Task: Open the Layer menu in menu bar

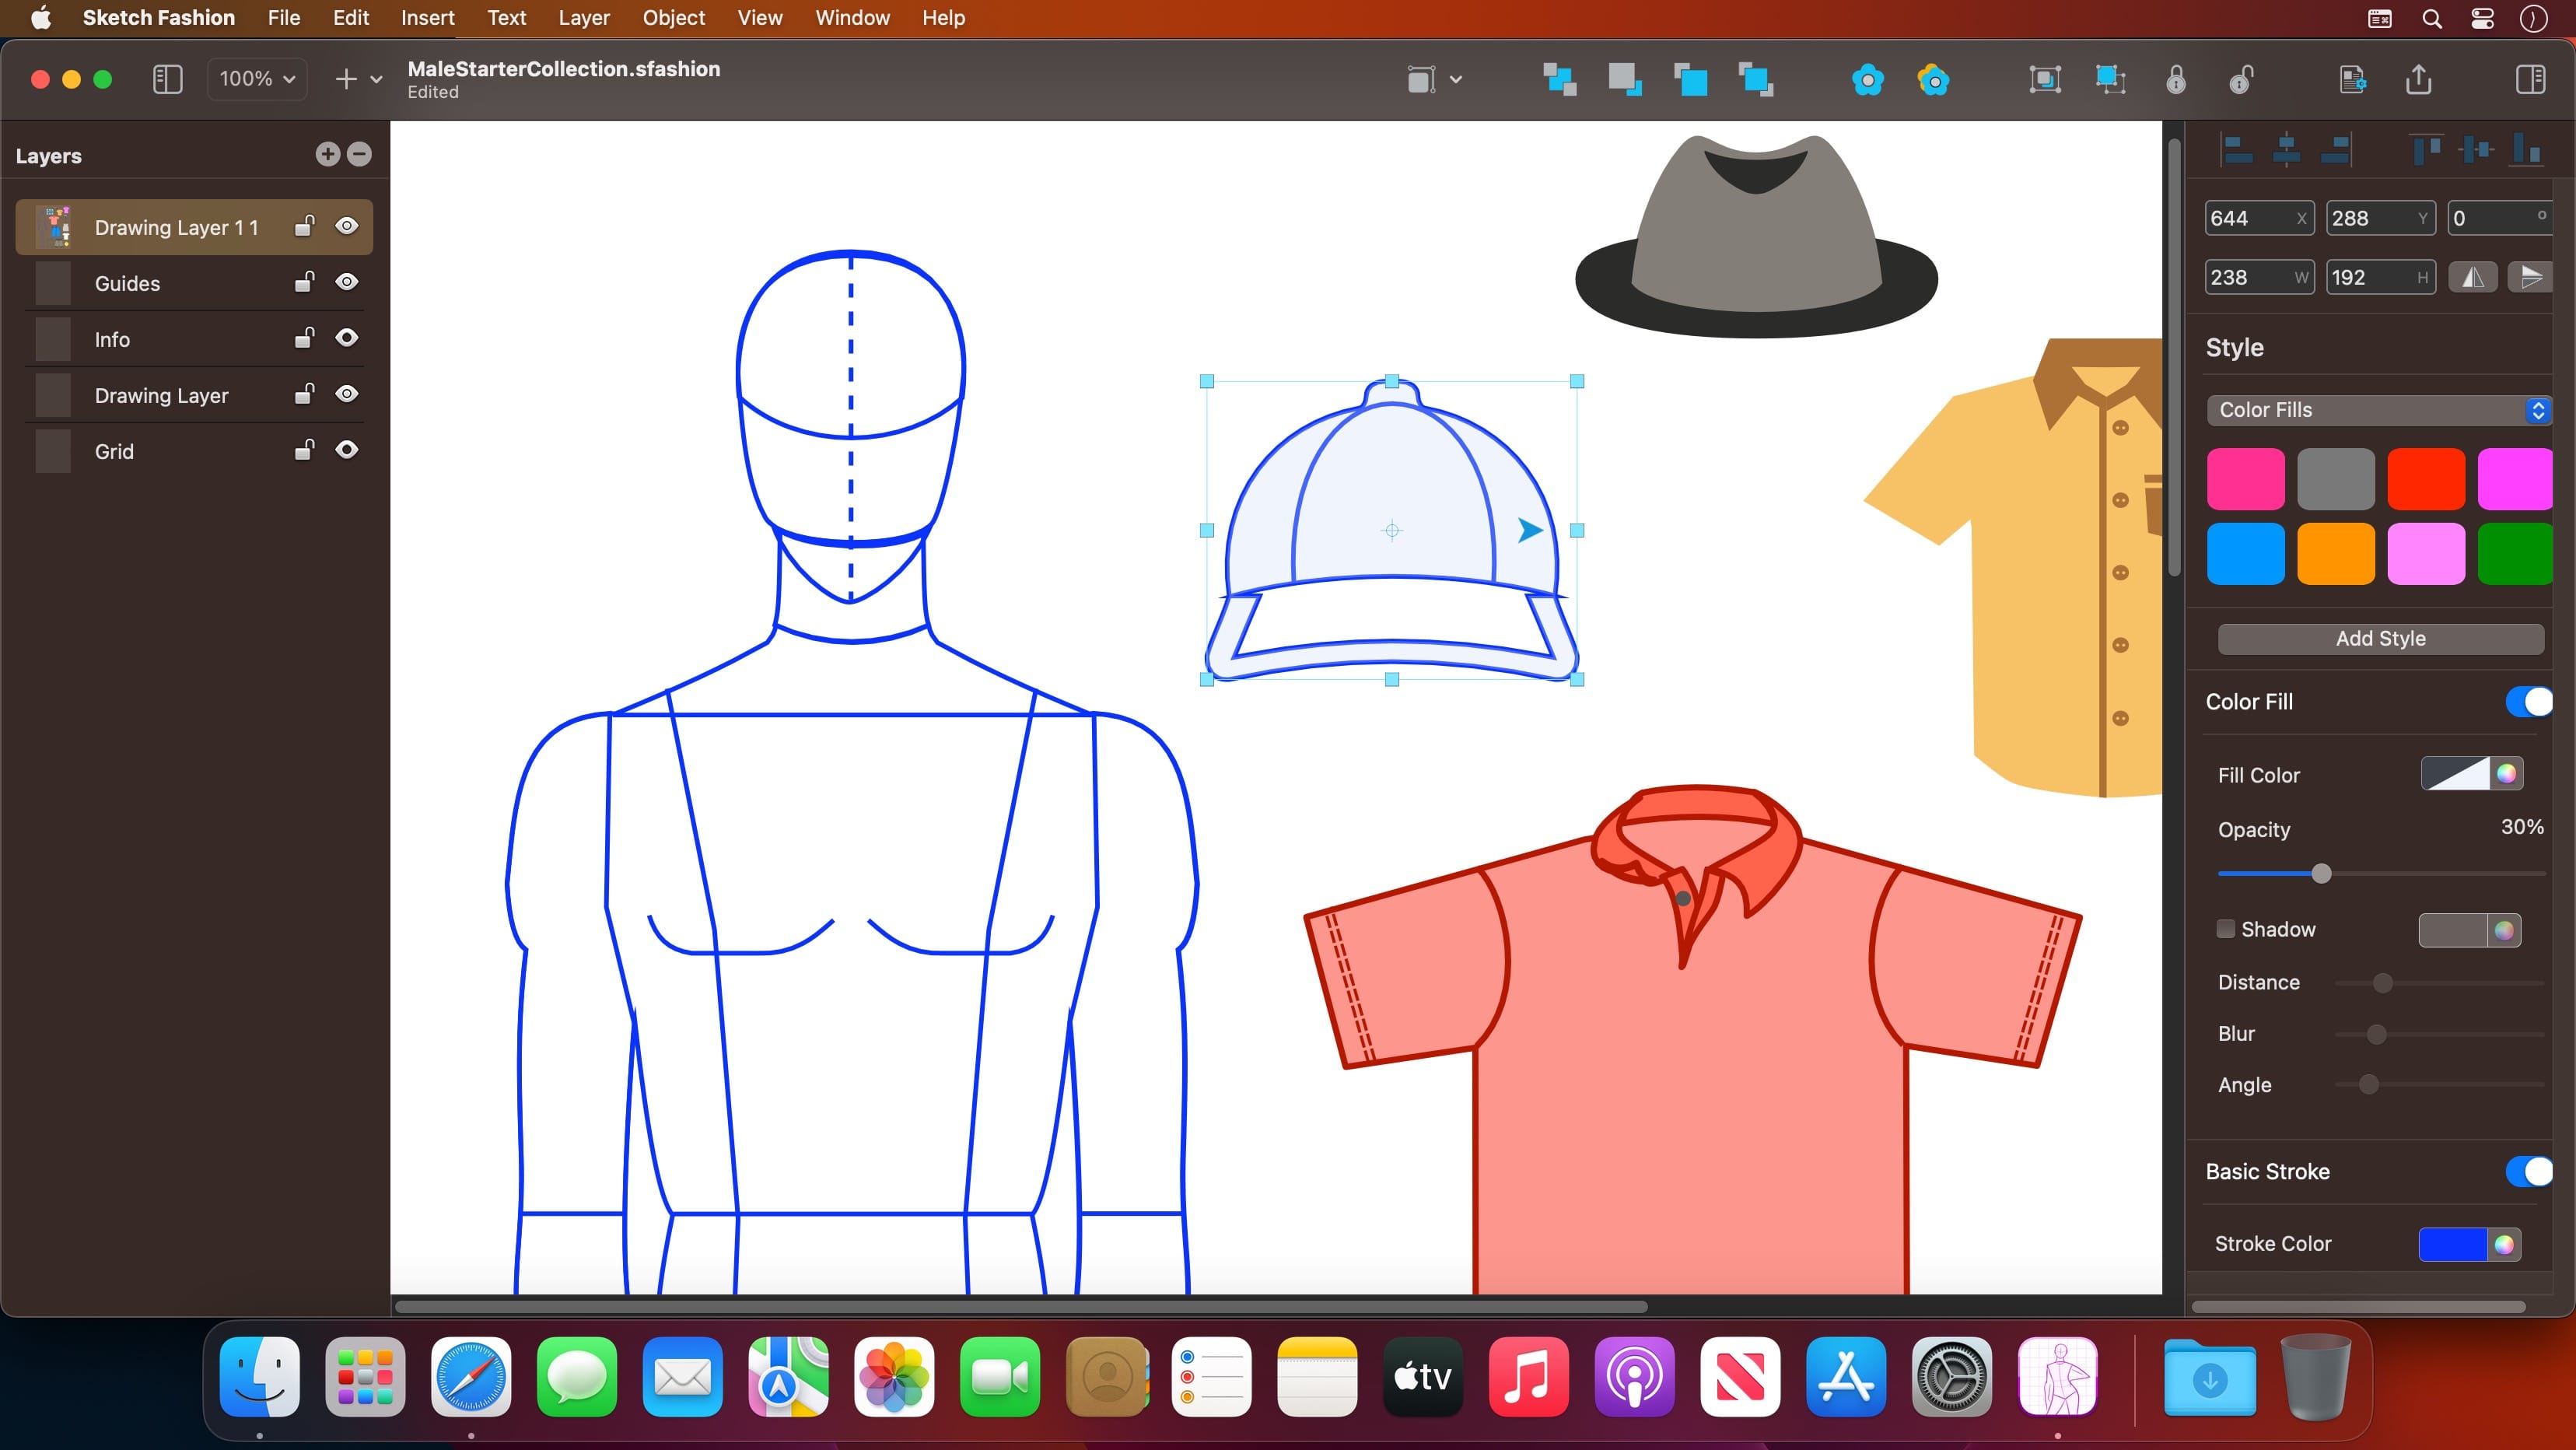Action: [x=583, y=18]
